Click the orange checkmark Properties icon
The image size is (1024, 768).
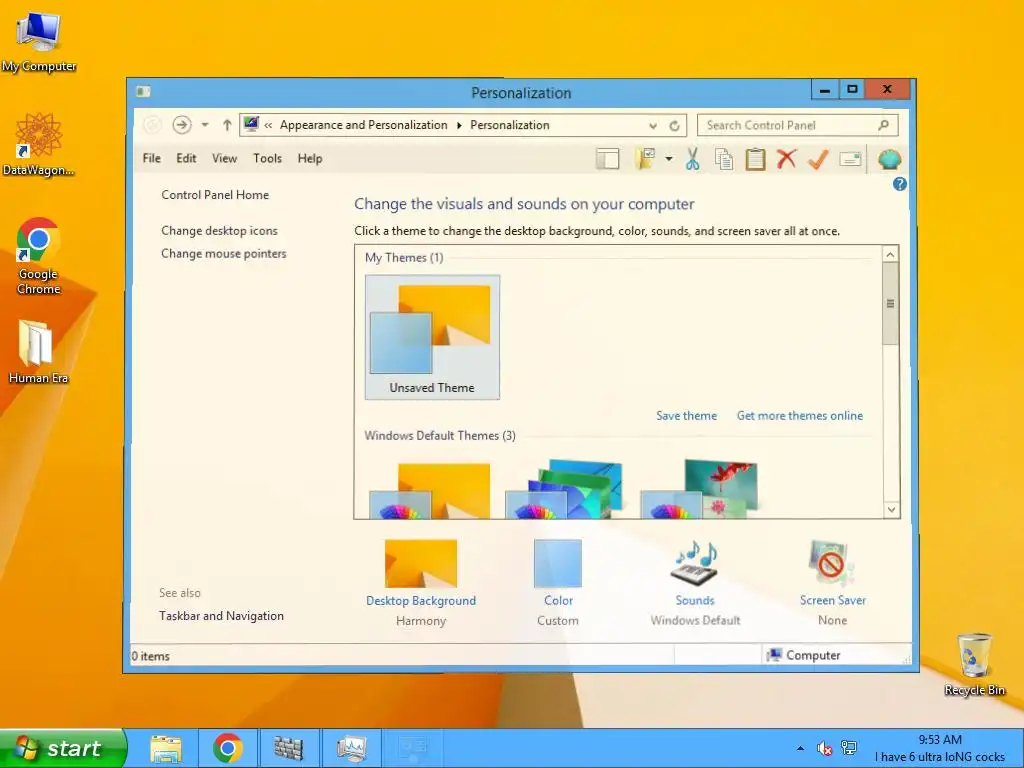point(818,159)
